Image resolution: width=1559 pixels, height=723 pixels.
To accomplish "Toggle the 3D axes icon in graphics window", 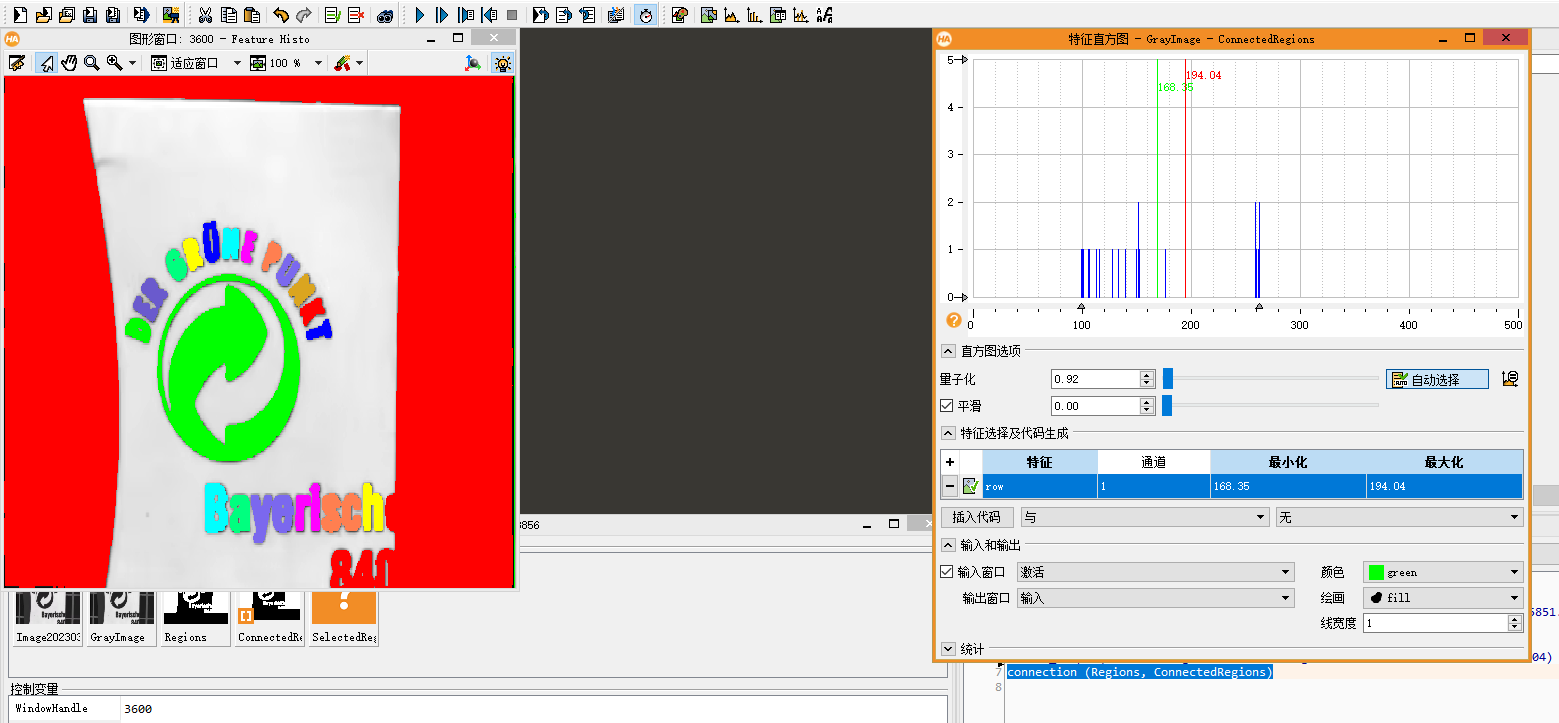I will click(x=473, y=63).
